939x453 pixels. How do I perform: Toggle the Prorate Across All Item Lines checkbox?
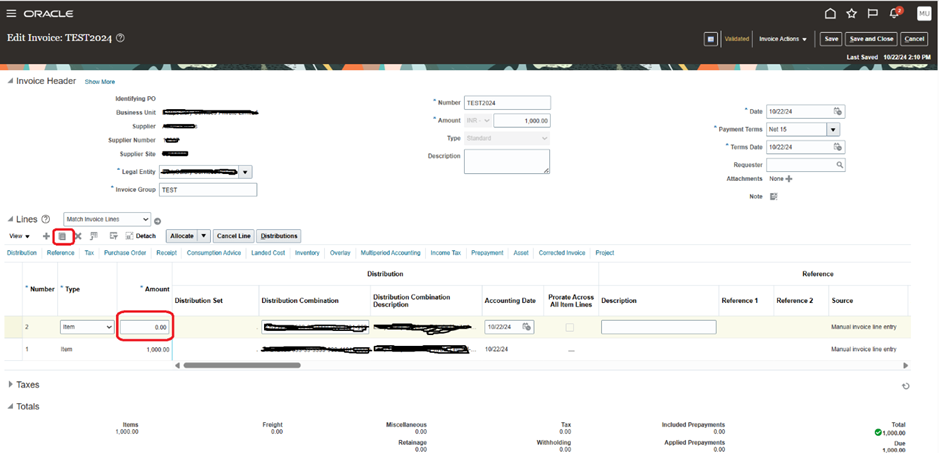tap(570, 327)
